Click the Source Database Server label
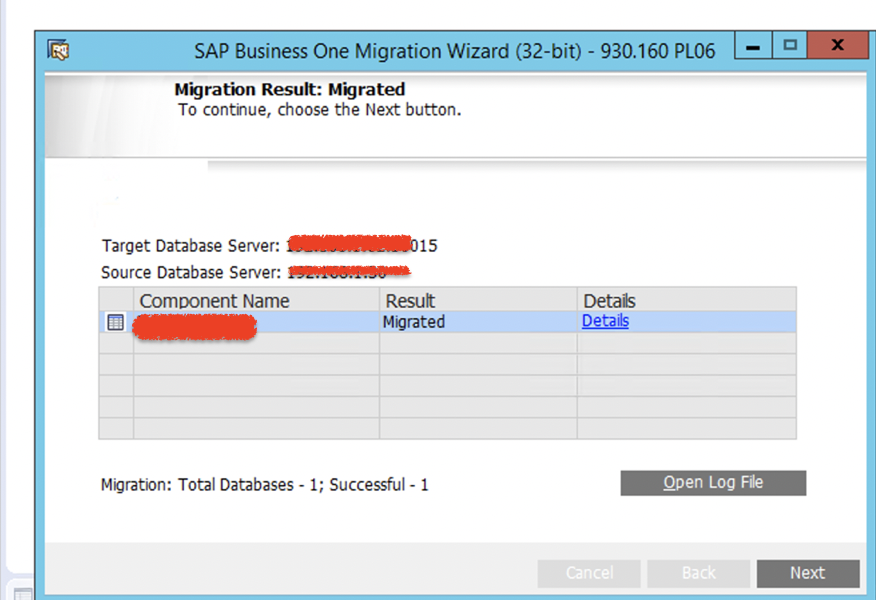876x600 pixels. coord(192,273)
